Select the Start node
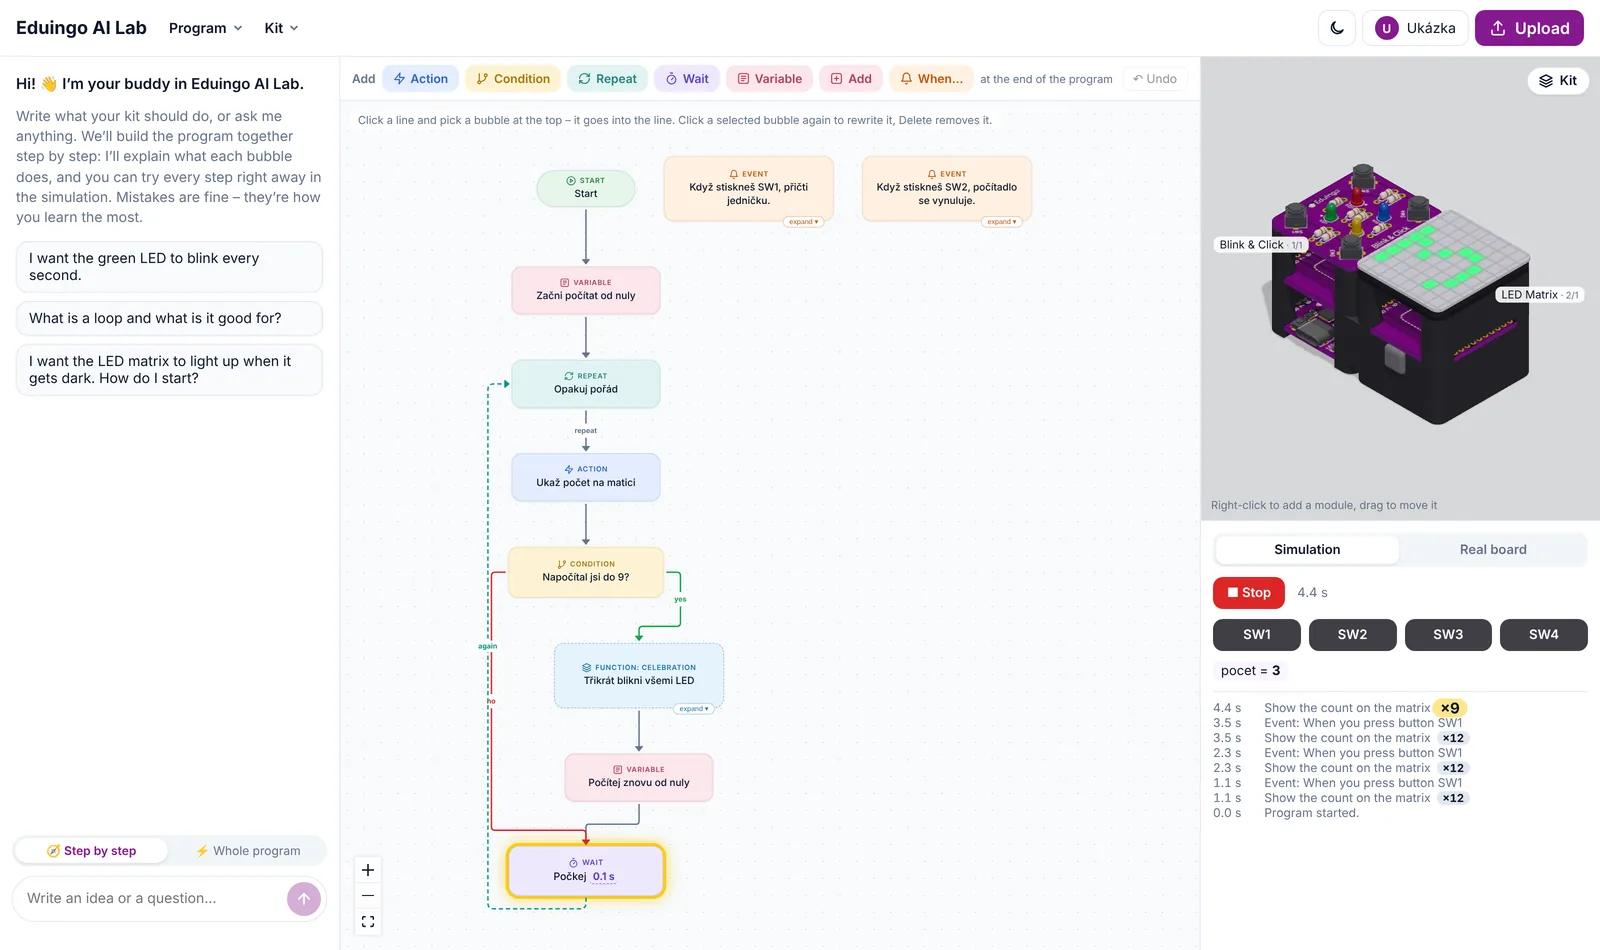Screen dimensions: 1600x950 click(586, 188)
